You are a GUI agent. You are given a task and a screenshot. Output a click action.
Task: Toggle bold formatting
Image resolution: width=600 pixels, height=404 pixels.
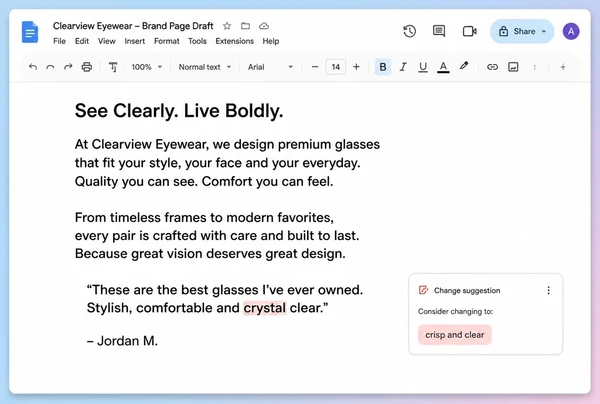tap(383, 67)
